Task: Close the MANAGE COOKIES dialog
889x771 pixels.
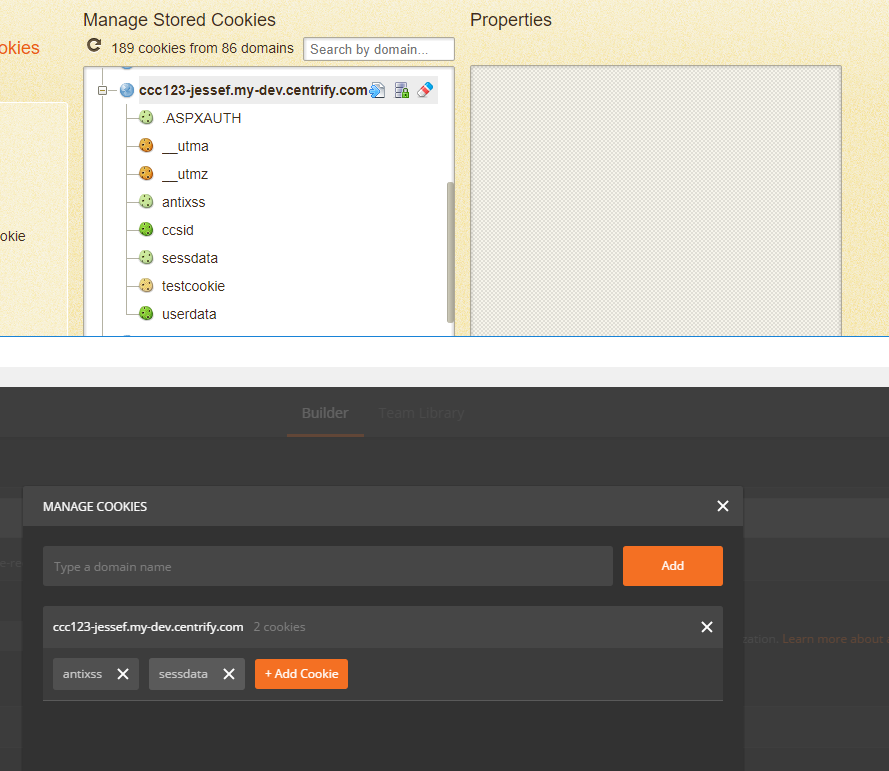Action: [x=722, y=506]
